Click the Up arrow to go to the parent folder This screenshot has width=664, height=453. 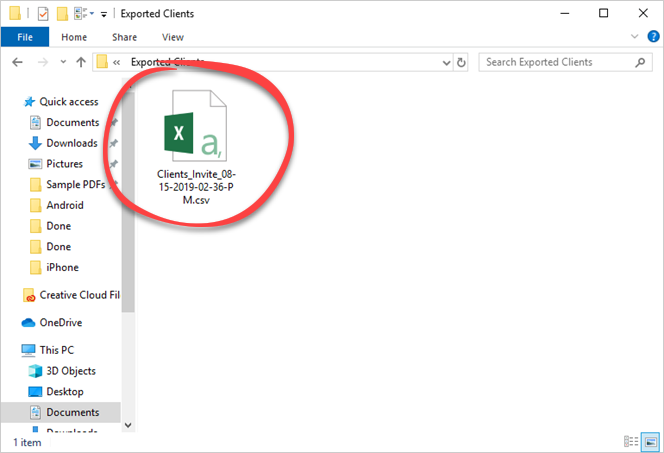(x=80, y=62)
